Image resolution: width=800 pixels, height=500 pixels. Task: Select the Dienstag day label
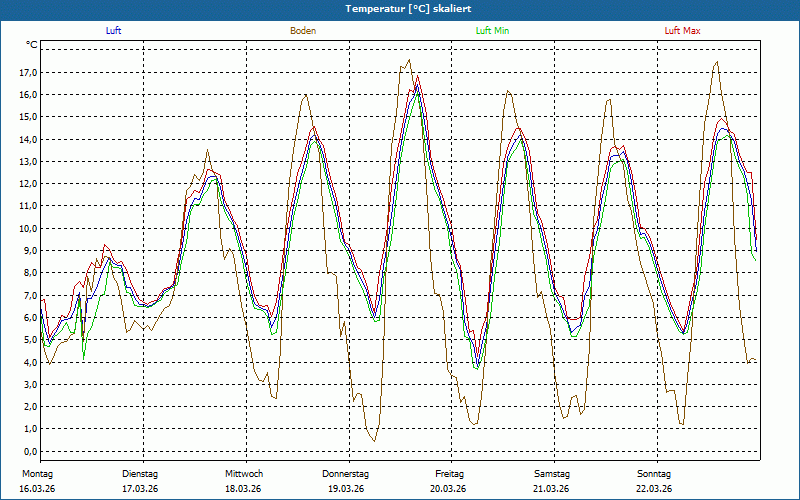tap(140, 473)
